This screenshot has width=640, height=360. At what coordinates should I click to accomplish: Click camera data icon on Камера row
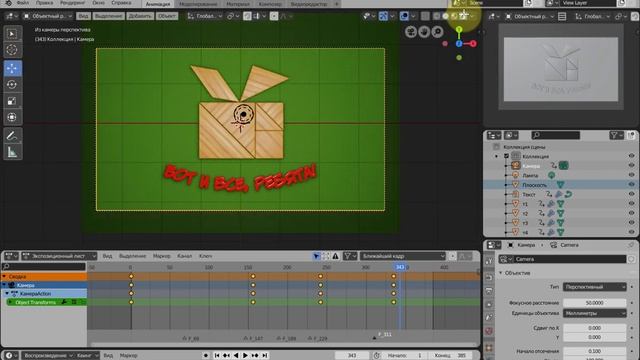coord(563,165)
